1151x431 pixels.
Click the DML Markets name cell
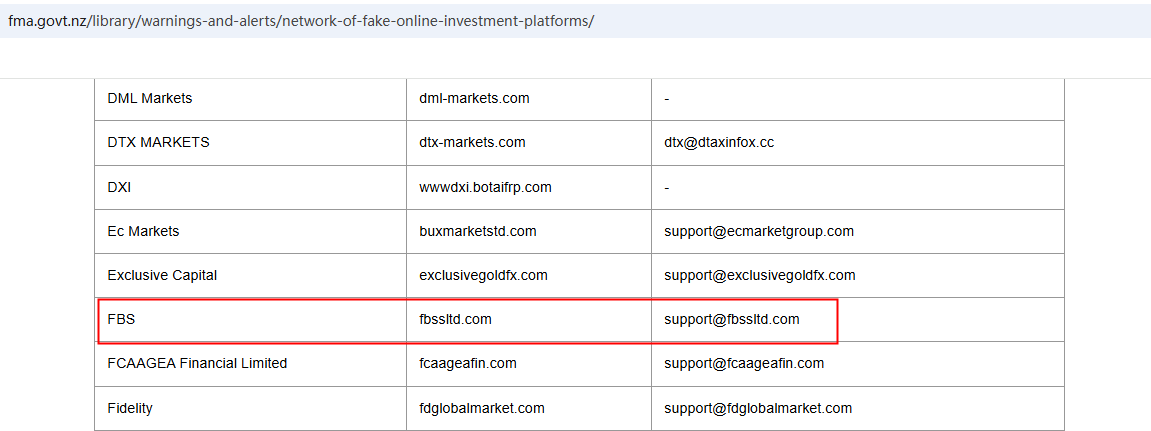tap(150, 98)
